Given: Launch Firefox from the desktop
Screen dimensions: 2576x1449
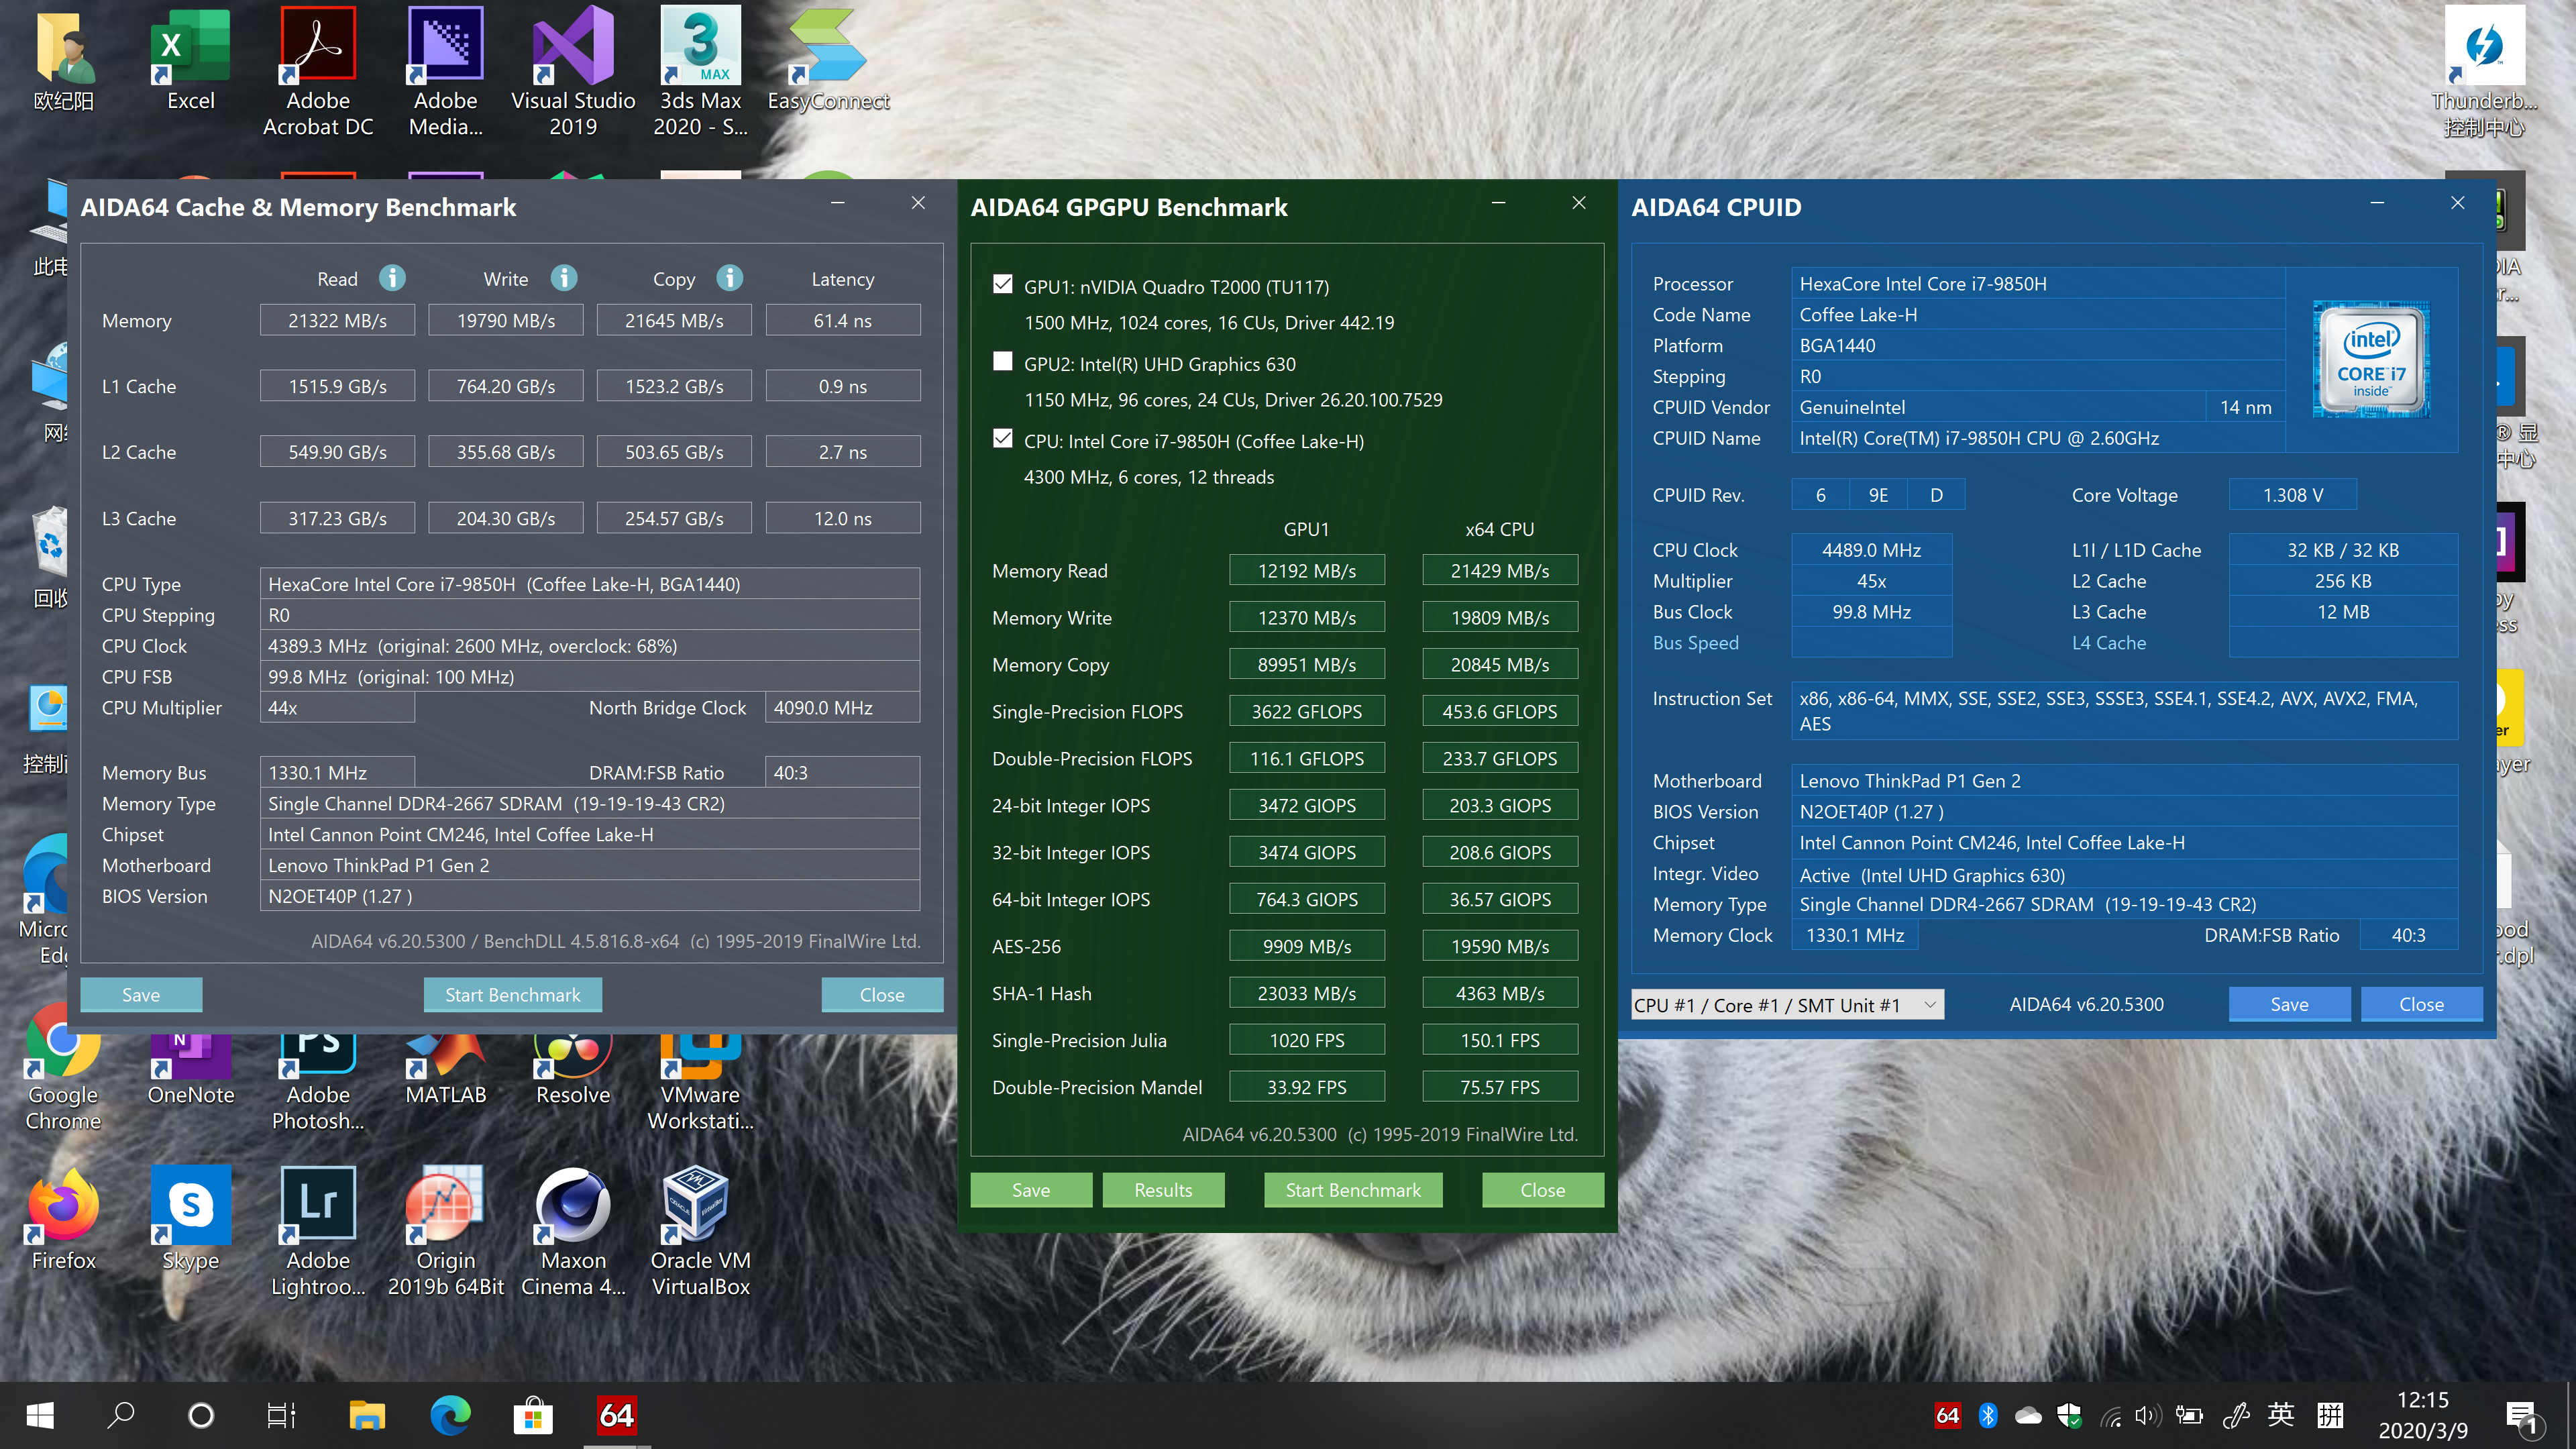Looking at the screenshot, I should click(x=63, y=1218).
